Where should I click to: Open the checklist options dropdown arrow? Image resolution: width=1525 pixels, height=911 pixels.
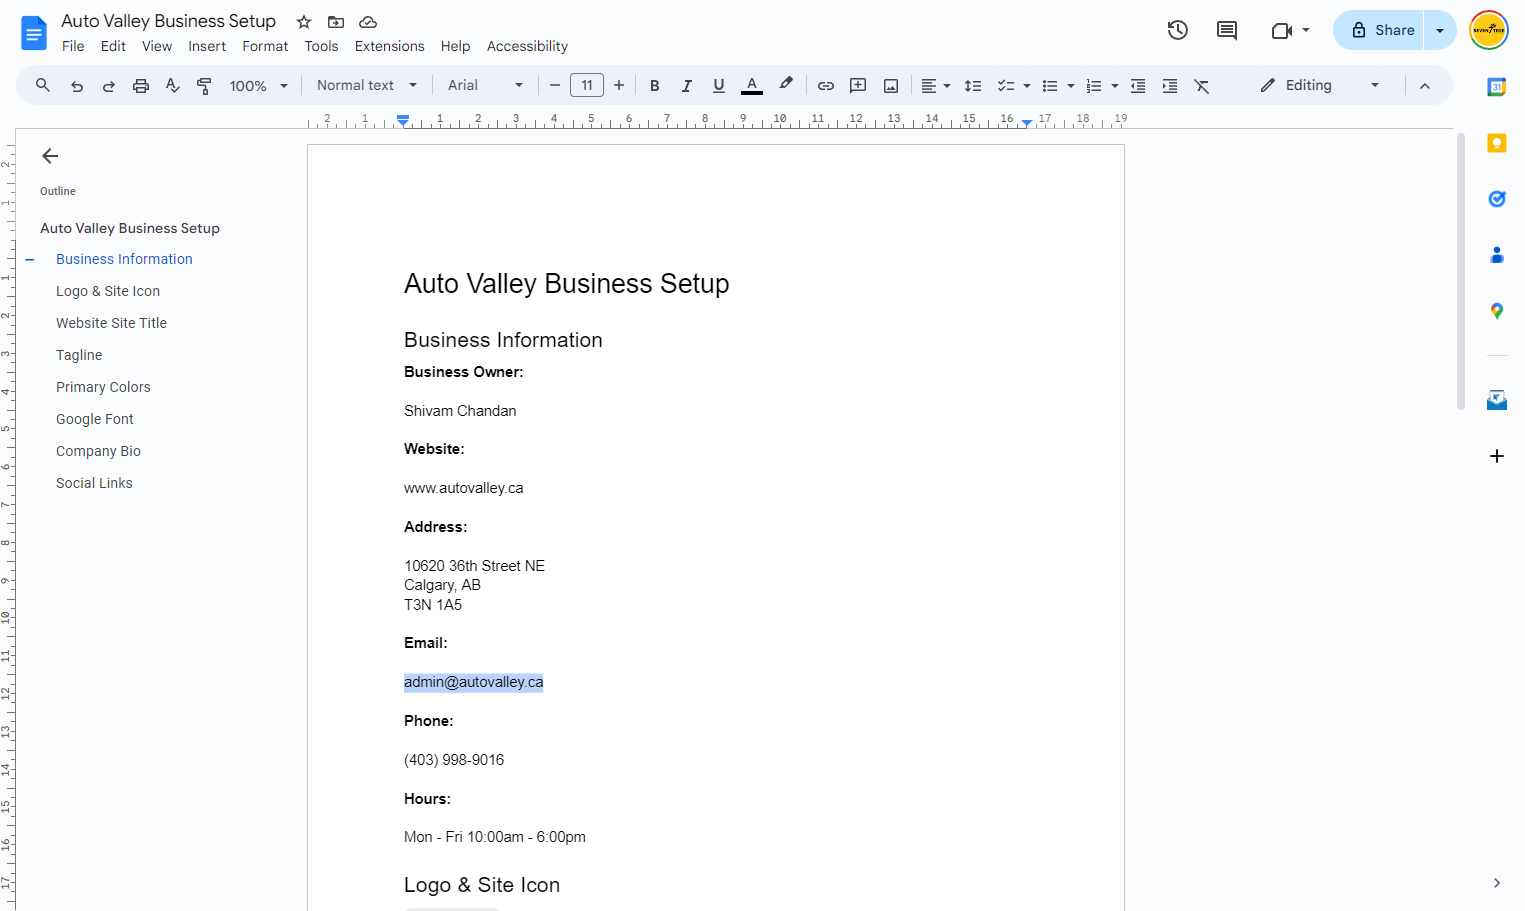coord(1027,86)
